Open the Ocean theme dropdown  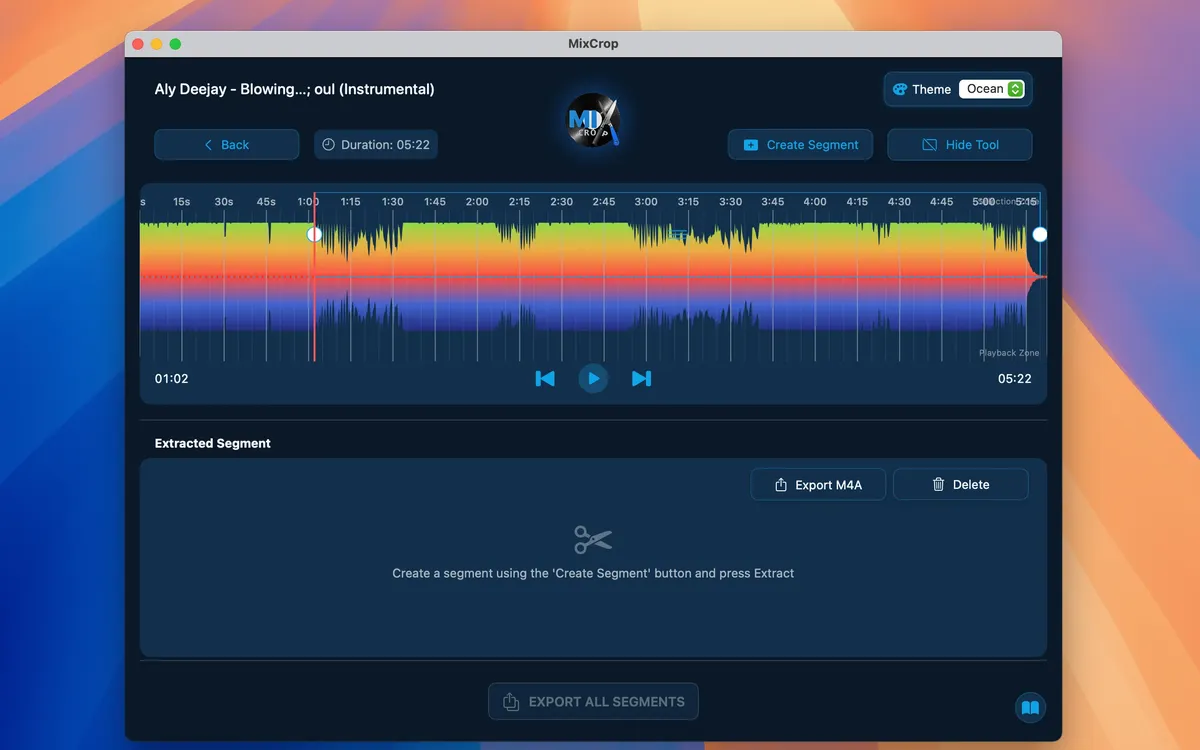point(991,89)
